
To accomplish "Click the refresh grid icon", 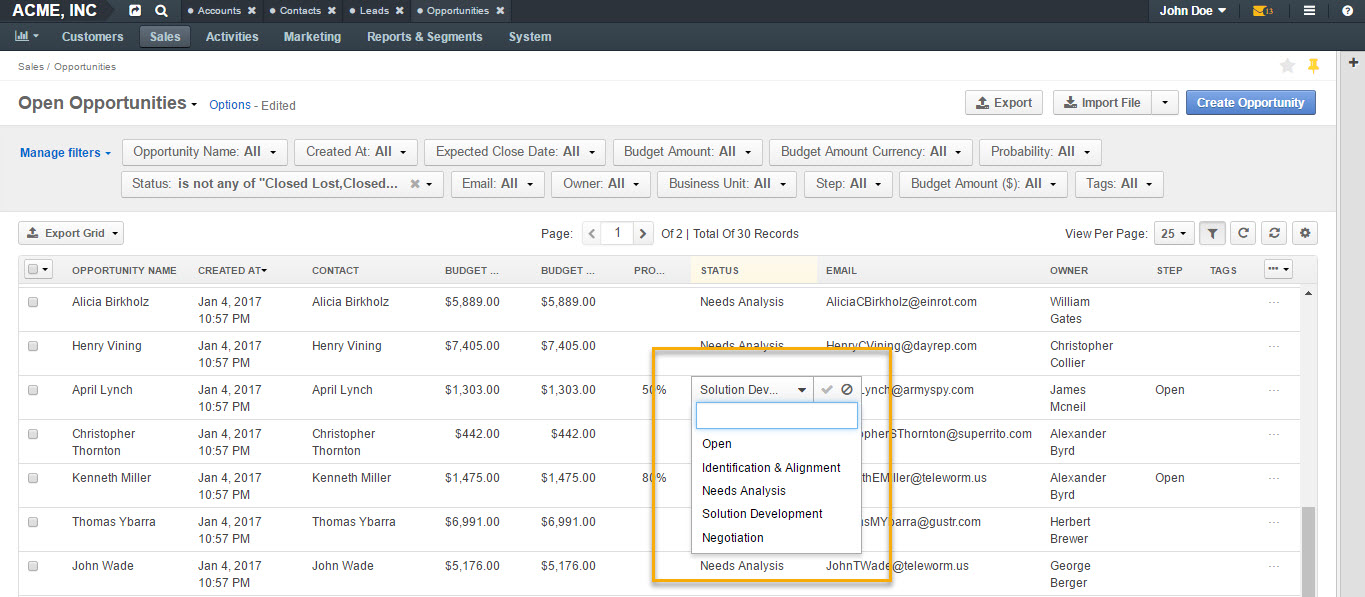I will tap(1243, 233).
